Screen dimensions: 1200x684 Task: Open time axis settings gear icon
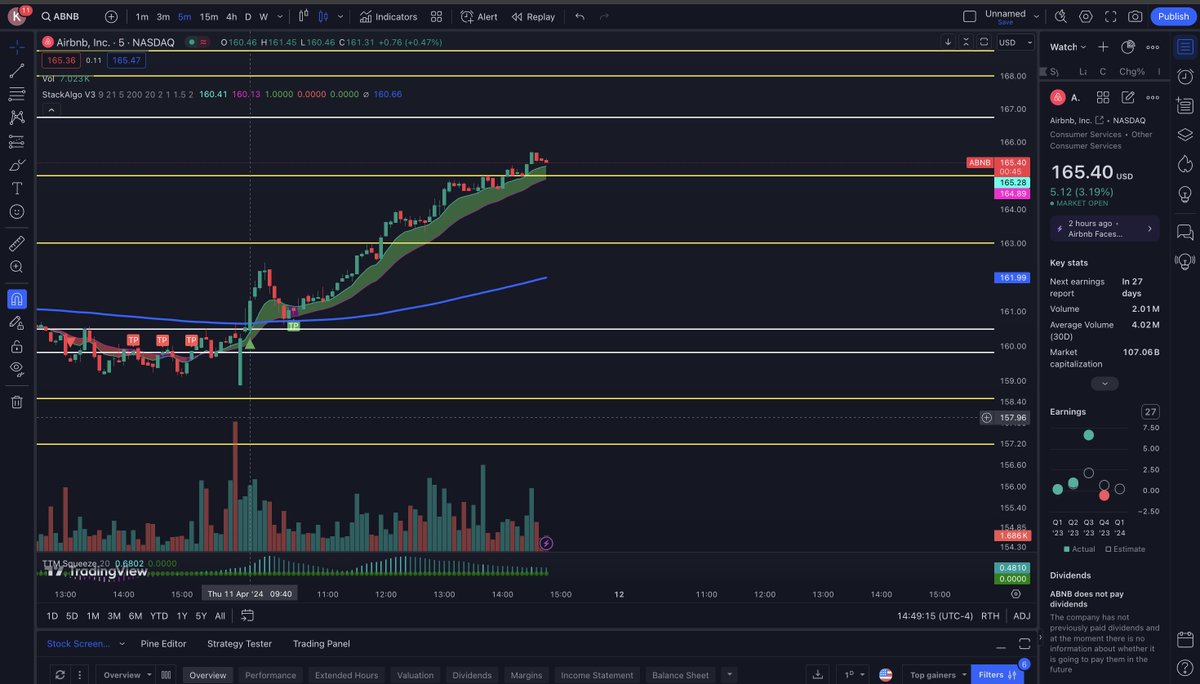1015,593
